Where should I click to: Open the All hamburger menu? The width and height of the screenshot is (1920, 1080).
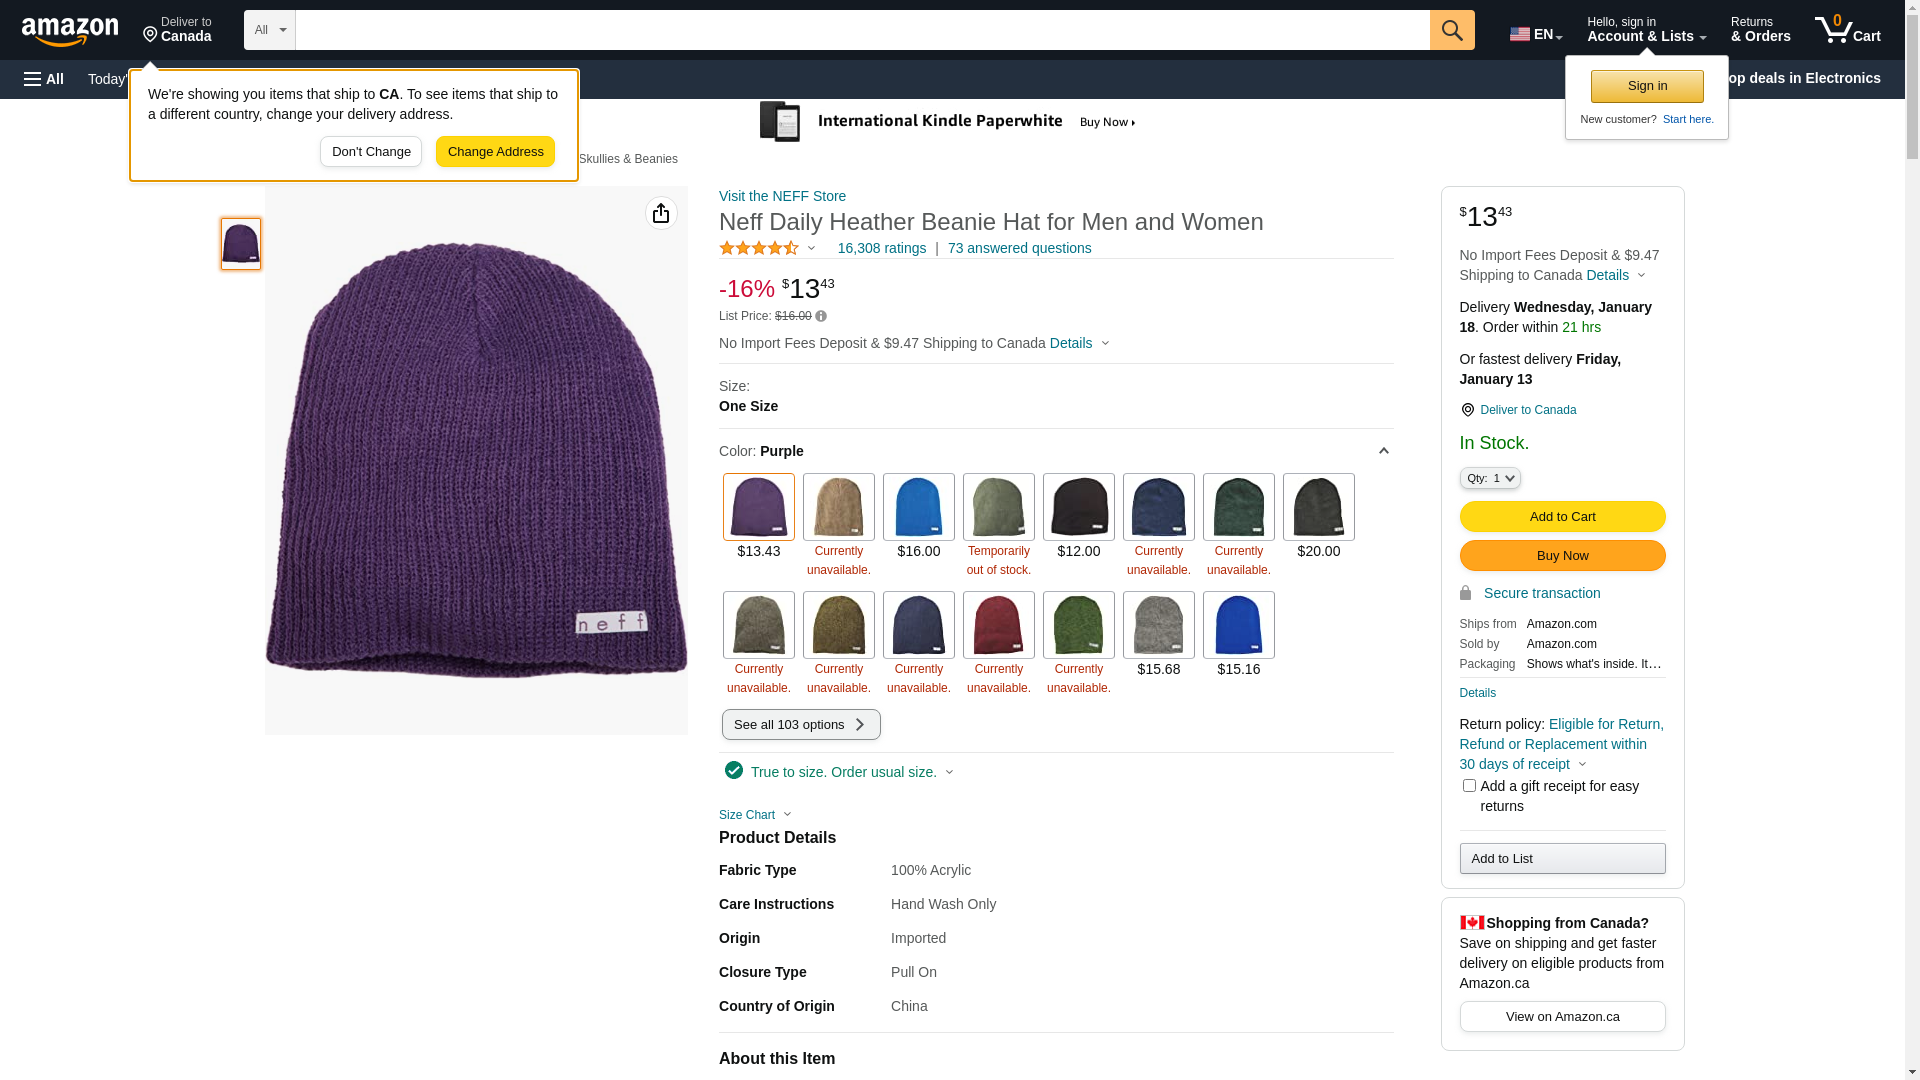44,79
